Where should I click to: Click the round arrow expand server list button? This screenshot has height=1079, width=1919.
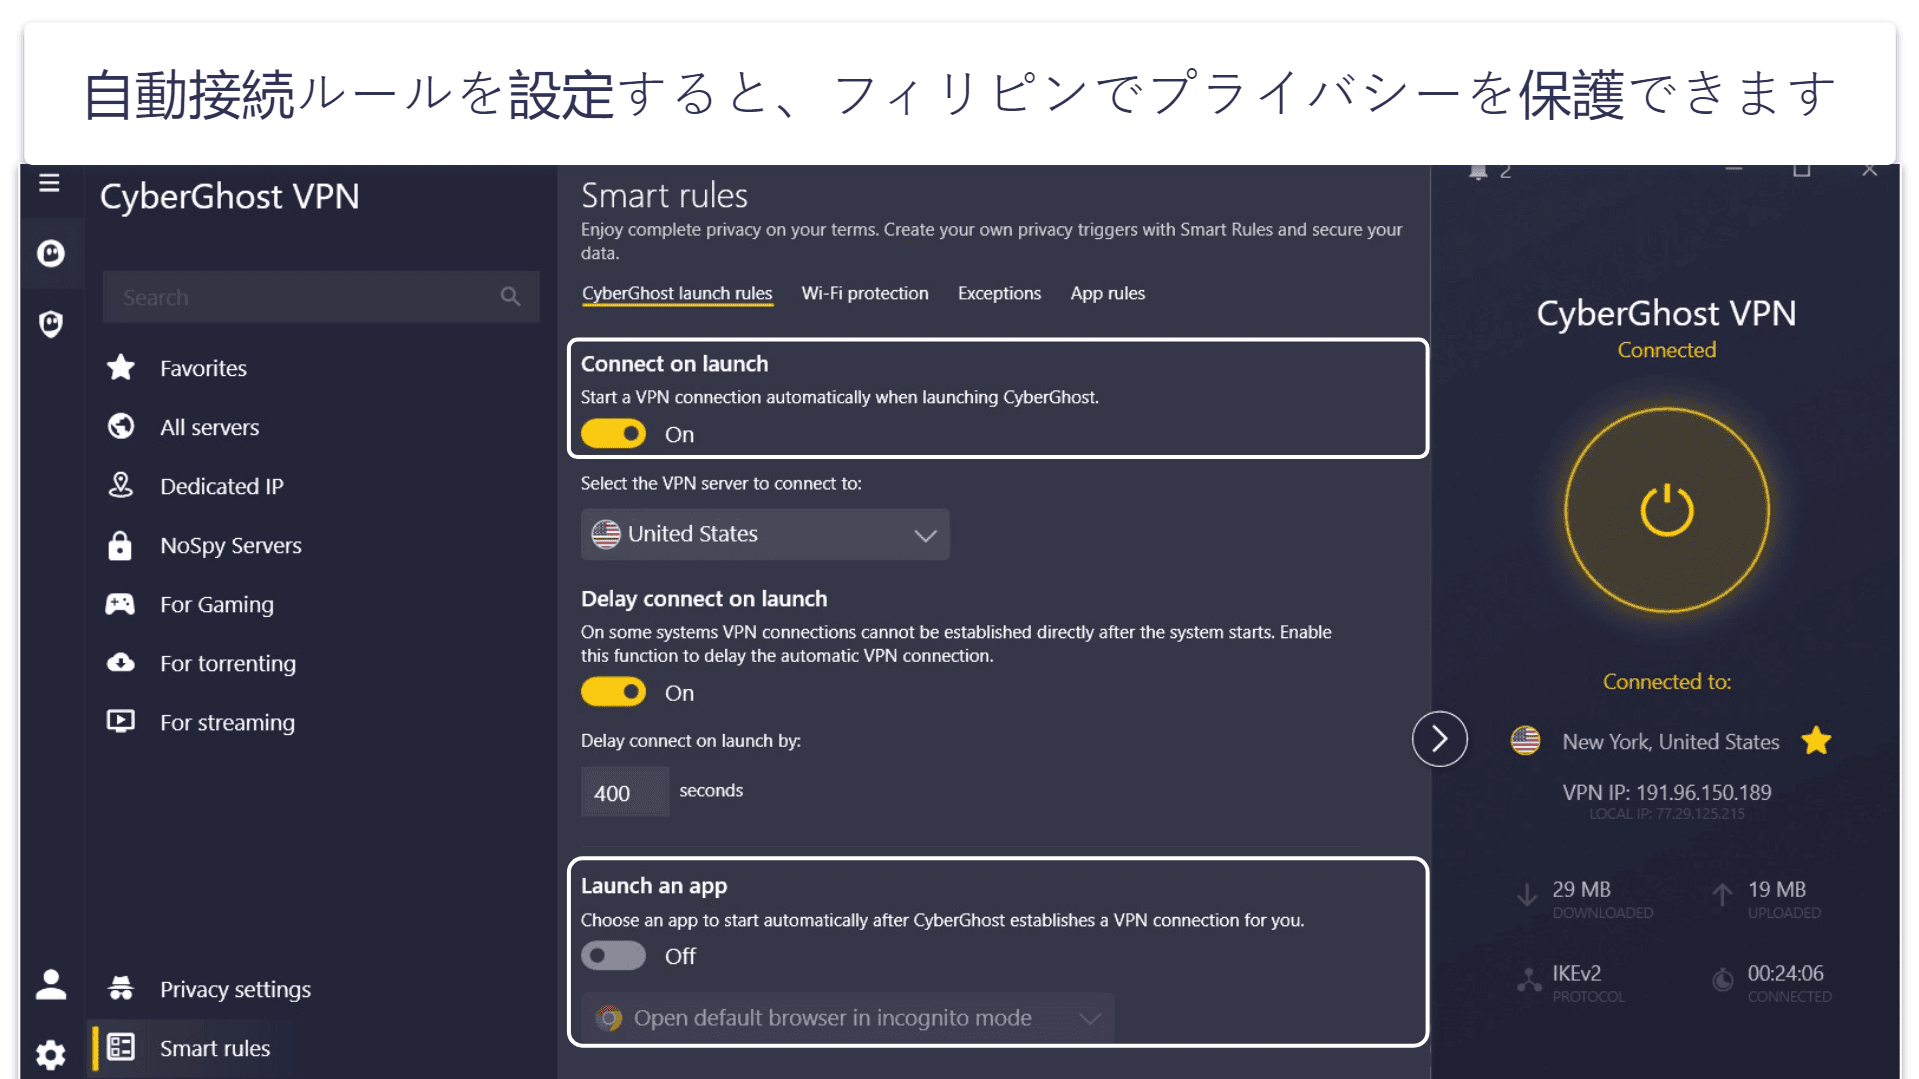(x=1439, y=739)
